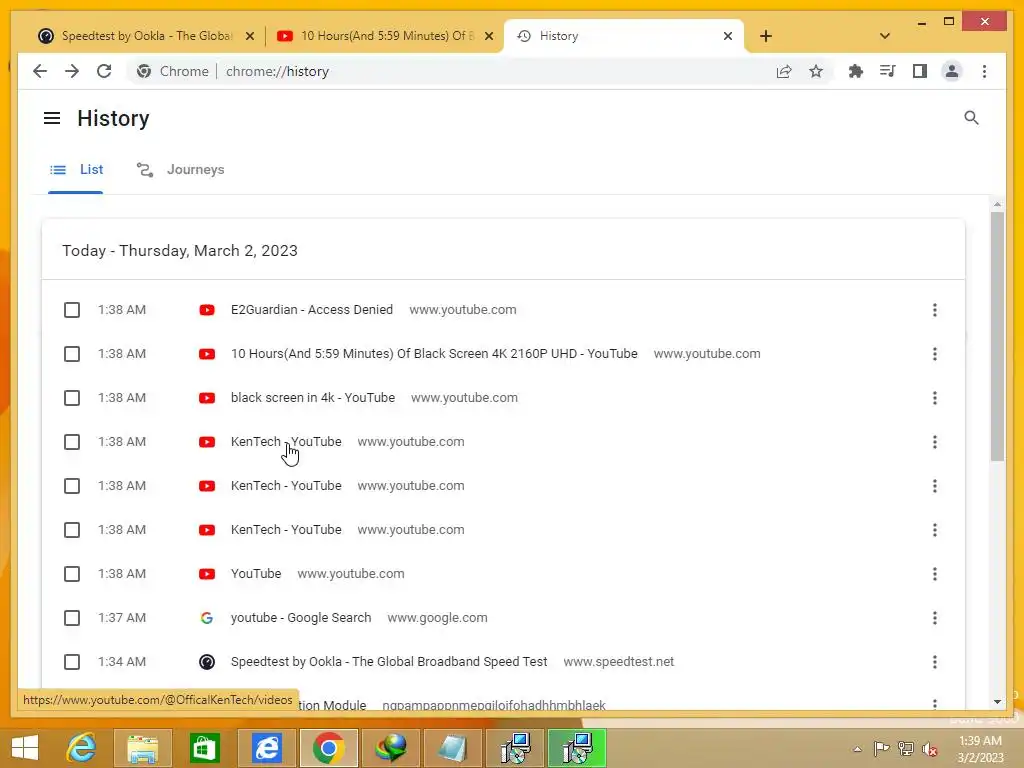Viewport: 1024px width, 768px height.
Task: Show hidden system tray icons arrow
Action: (x=857, y=749)
